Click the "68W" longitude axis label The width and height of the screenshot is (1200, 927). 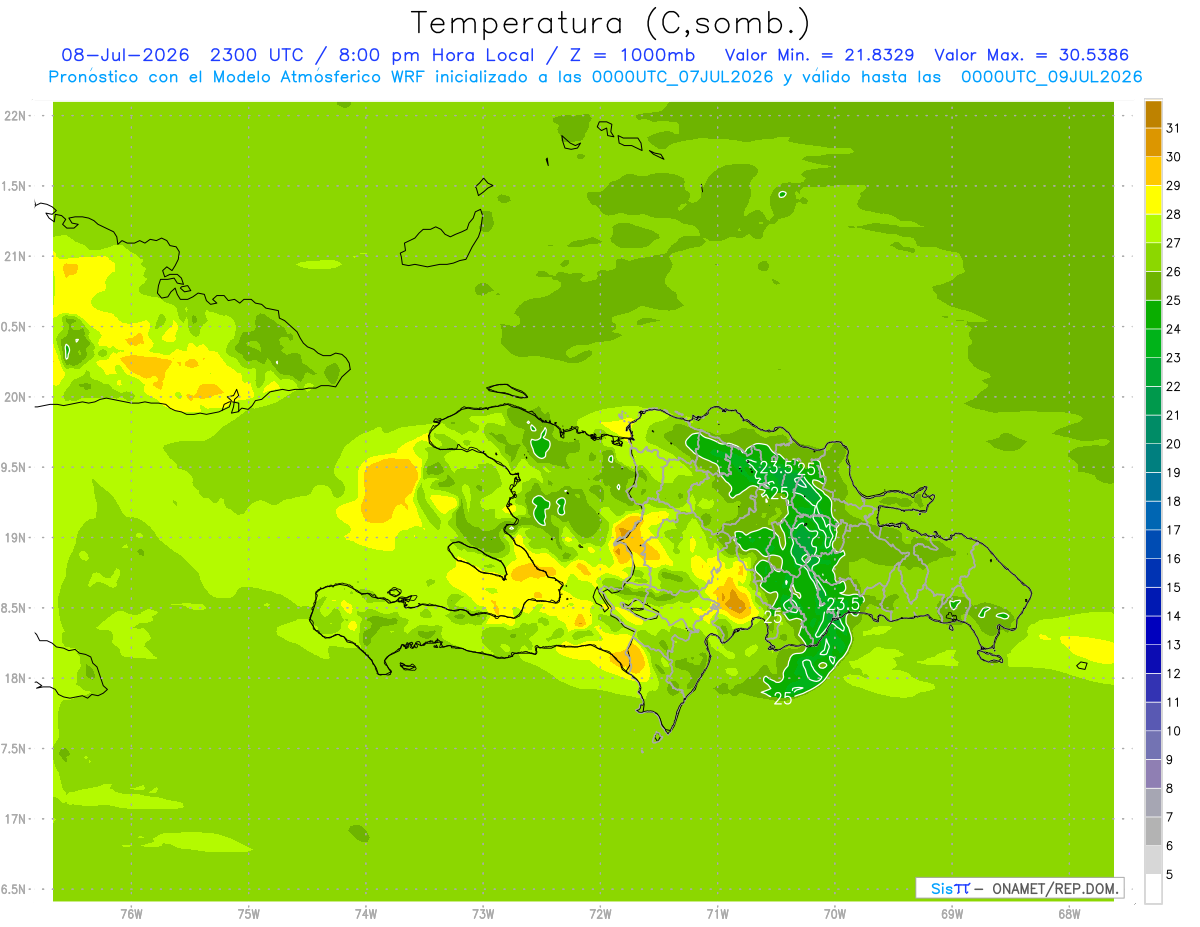point(1069,913)
